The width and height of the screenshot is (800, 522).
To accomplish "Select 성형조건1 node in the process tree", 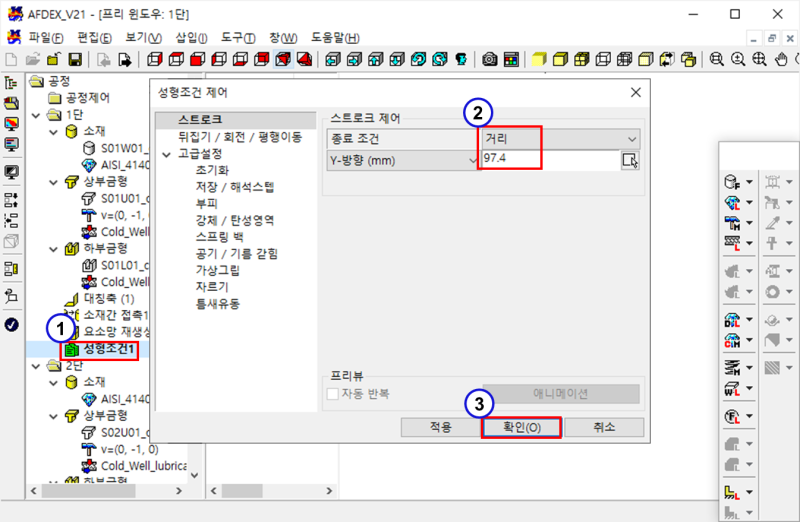I will (x=110, y=349).
